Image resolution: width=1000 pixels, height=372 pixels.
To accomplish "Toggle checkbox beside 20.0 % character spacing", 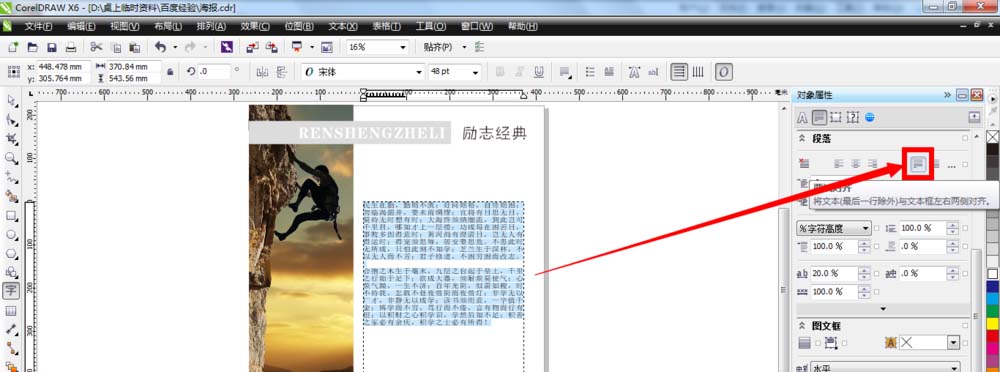I will point(877,273).
